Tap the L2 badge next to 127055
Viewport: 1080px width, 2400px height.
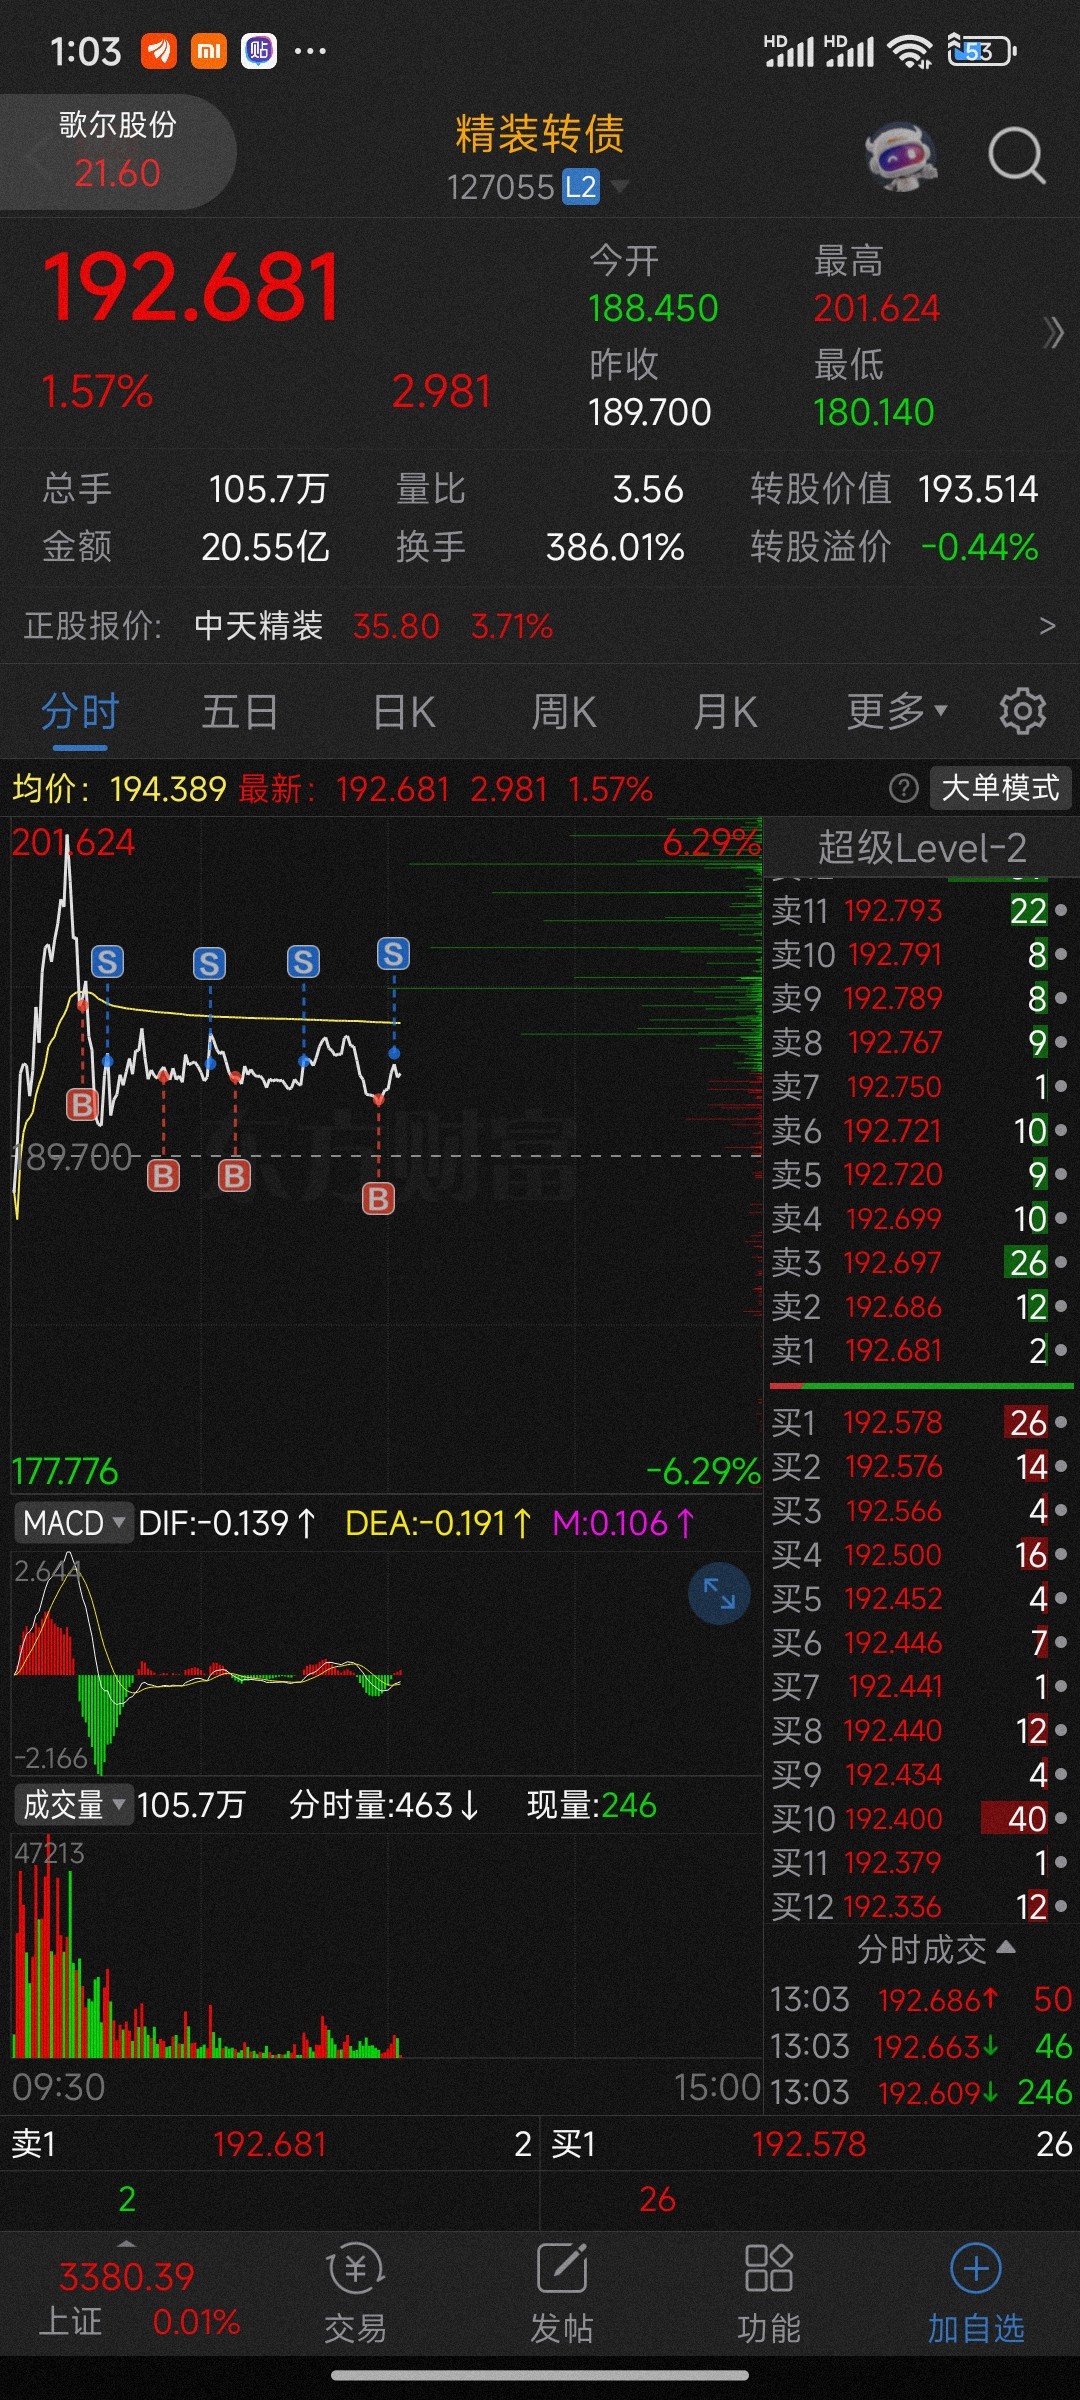coord(581,187)
